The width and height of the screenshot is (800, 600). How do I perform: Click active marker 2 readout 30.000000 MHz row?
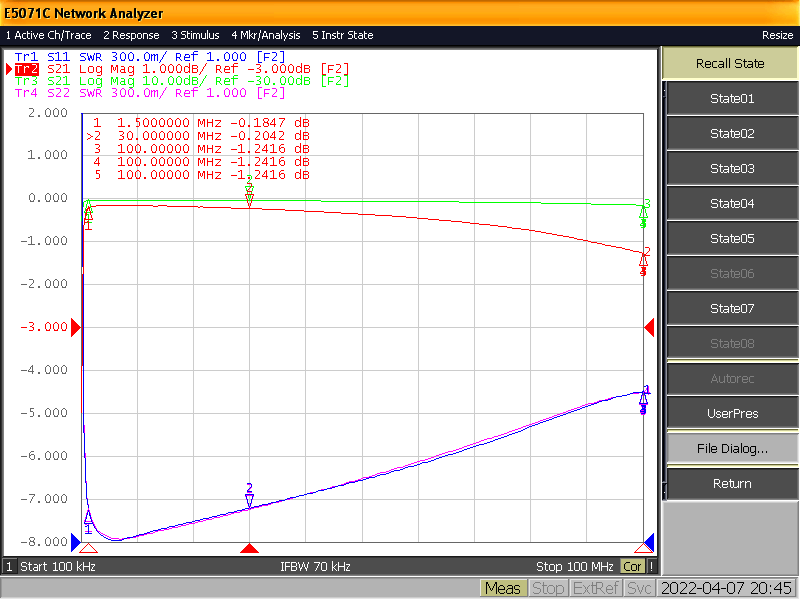[198, 136]
